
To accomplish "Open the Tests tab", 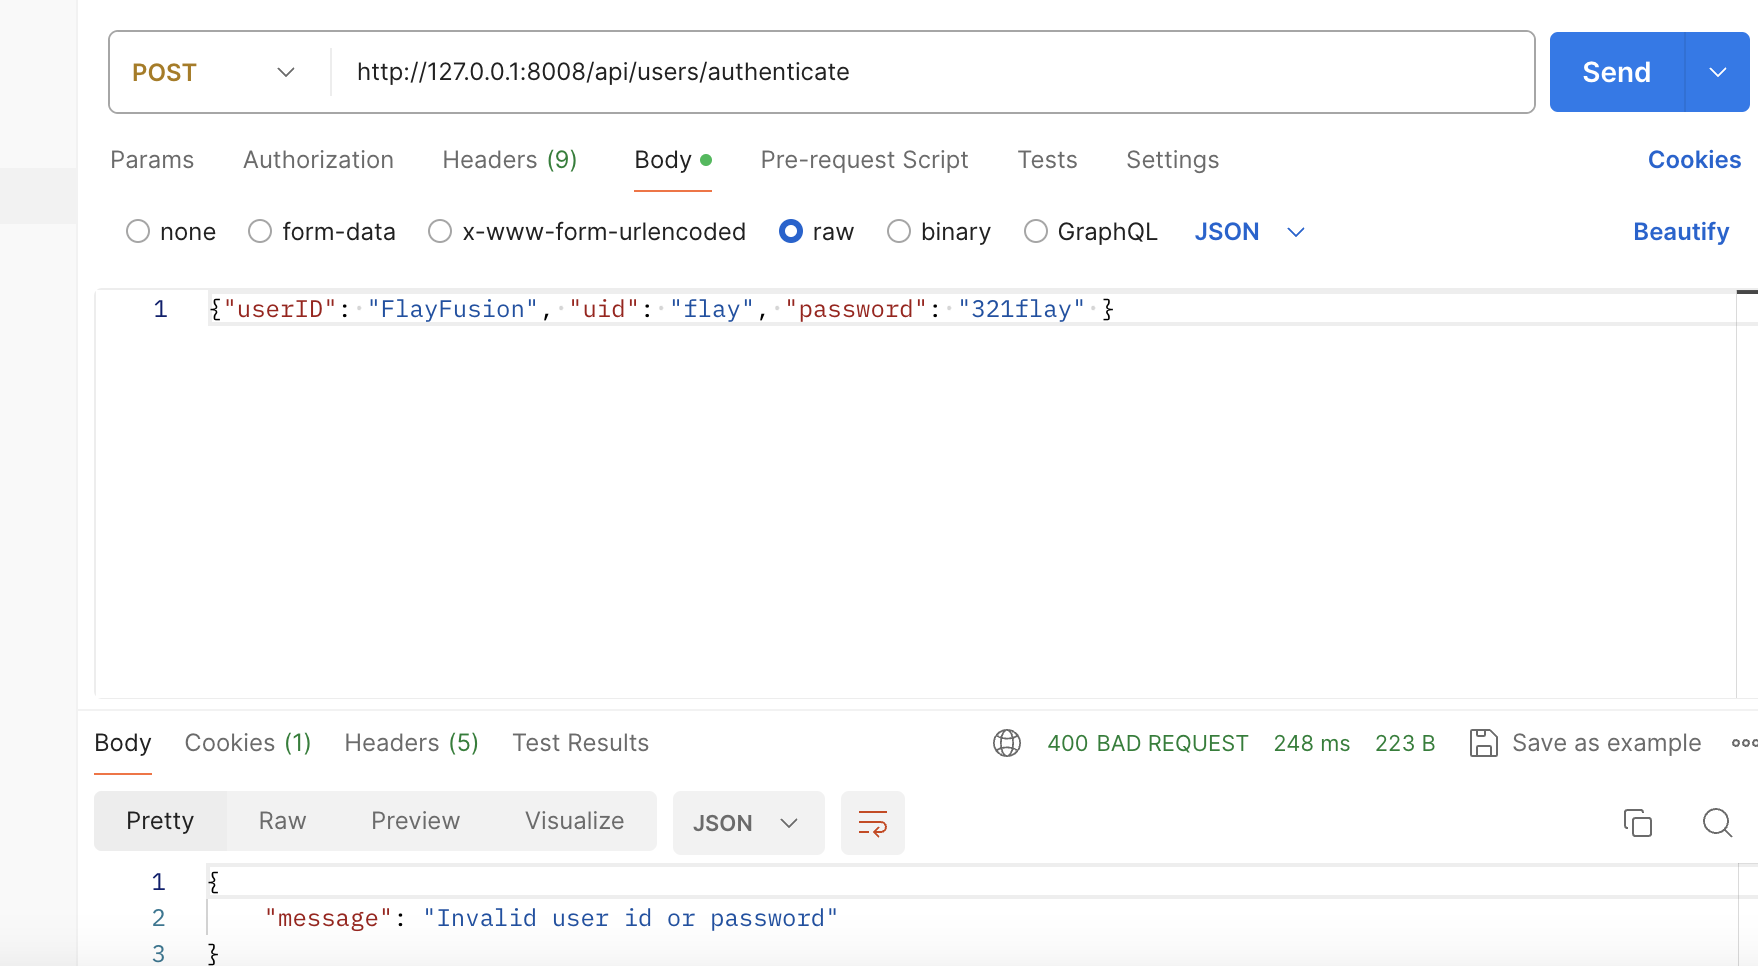I will [x=1047, y=160].
